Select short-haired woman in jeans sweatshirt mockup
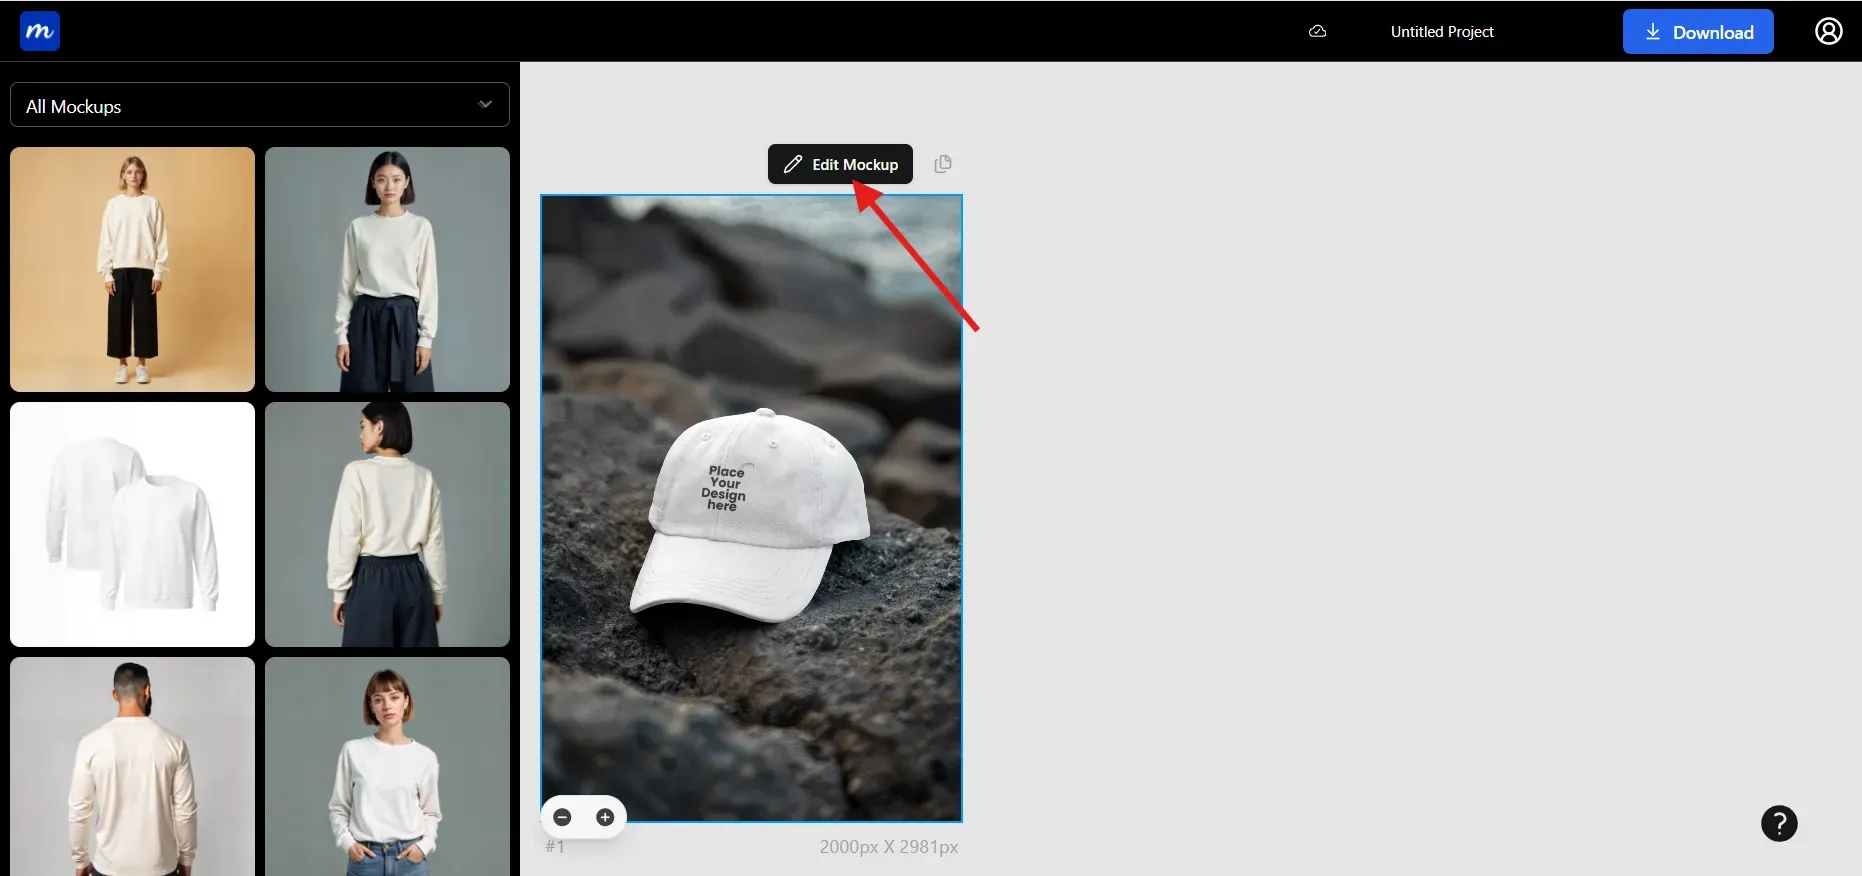The width and height of the screenshot is (1862, 876). 387,766
